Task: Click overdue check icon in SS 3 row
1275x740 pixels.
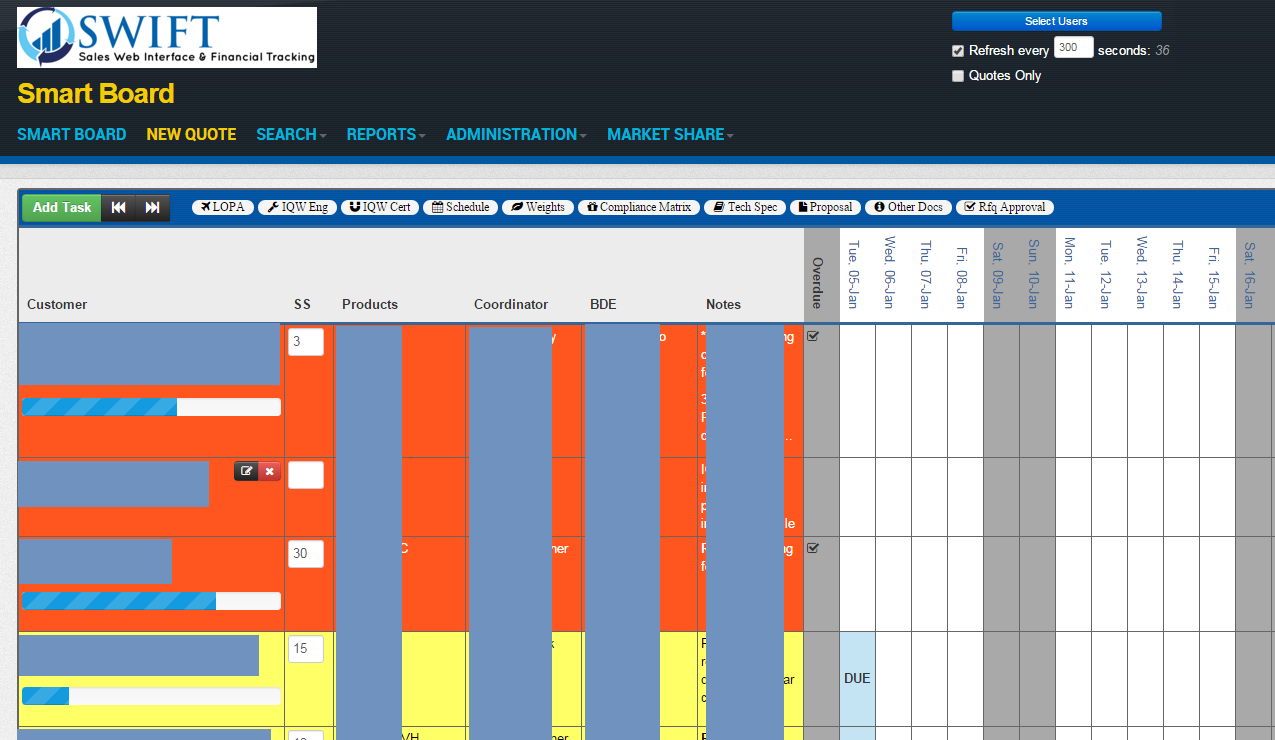Action: (813, 336)
